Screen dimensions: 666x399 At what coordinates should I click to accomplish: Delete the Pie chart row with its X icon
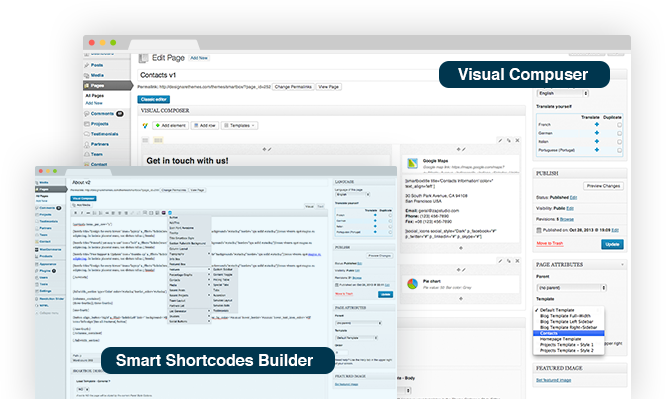517,261
